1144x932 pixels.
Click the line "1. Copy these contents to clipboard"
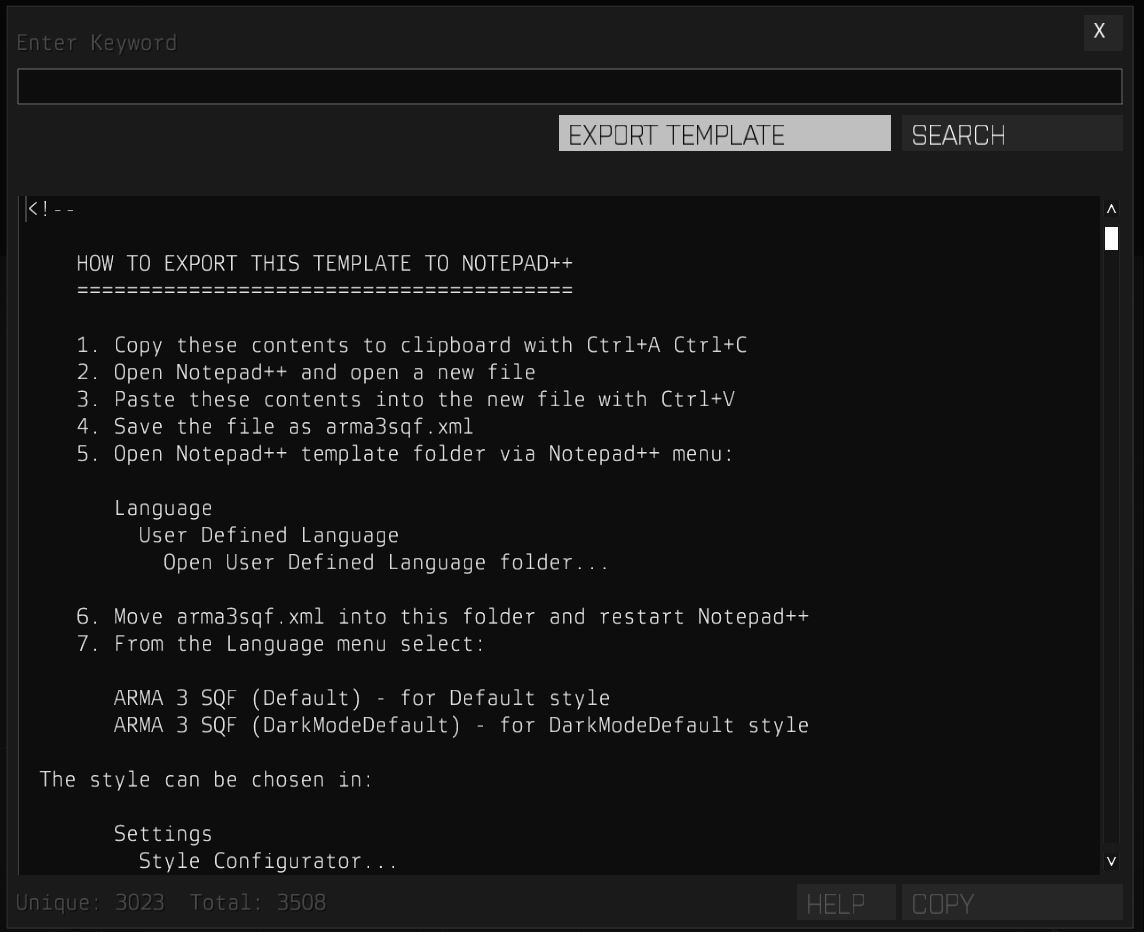pyautogui.click(x=411, y=345)
